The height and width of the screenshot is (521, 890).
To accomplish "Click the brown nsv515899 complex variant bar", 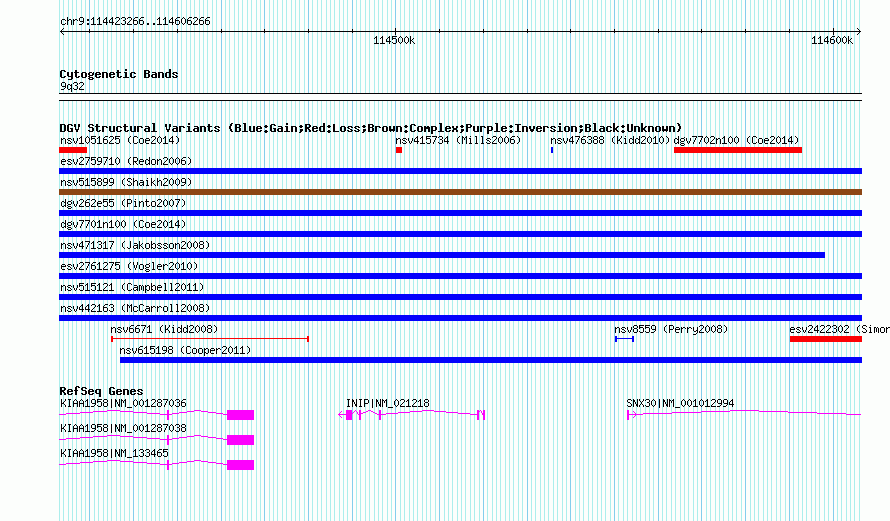I will (460, 192).
